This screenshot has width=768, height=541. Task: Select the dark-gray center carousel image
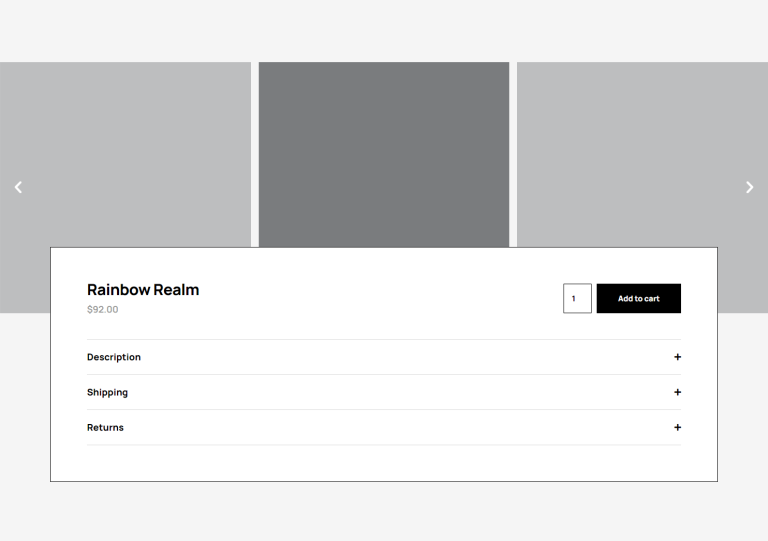[384, 150]
